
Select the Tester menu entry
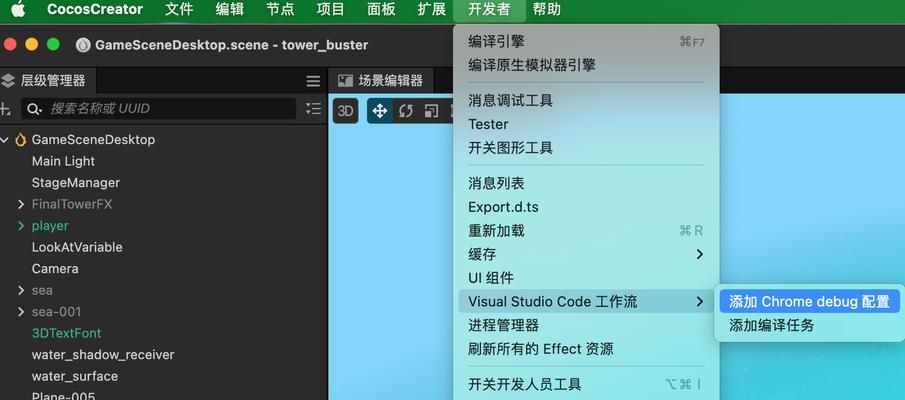tap(586, 124)
